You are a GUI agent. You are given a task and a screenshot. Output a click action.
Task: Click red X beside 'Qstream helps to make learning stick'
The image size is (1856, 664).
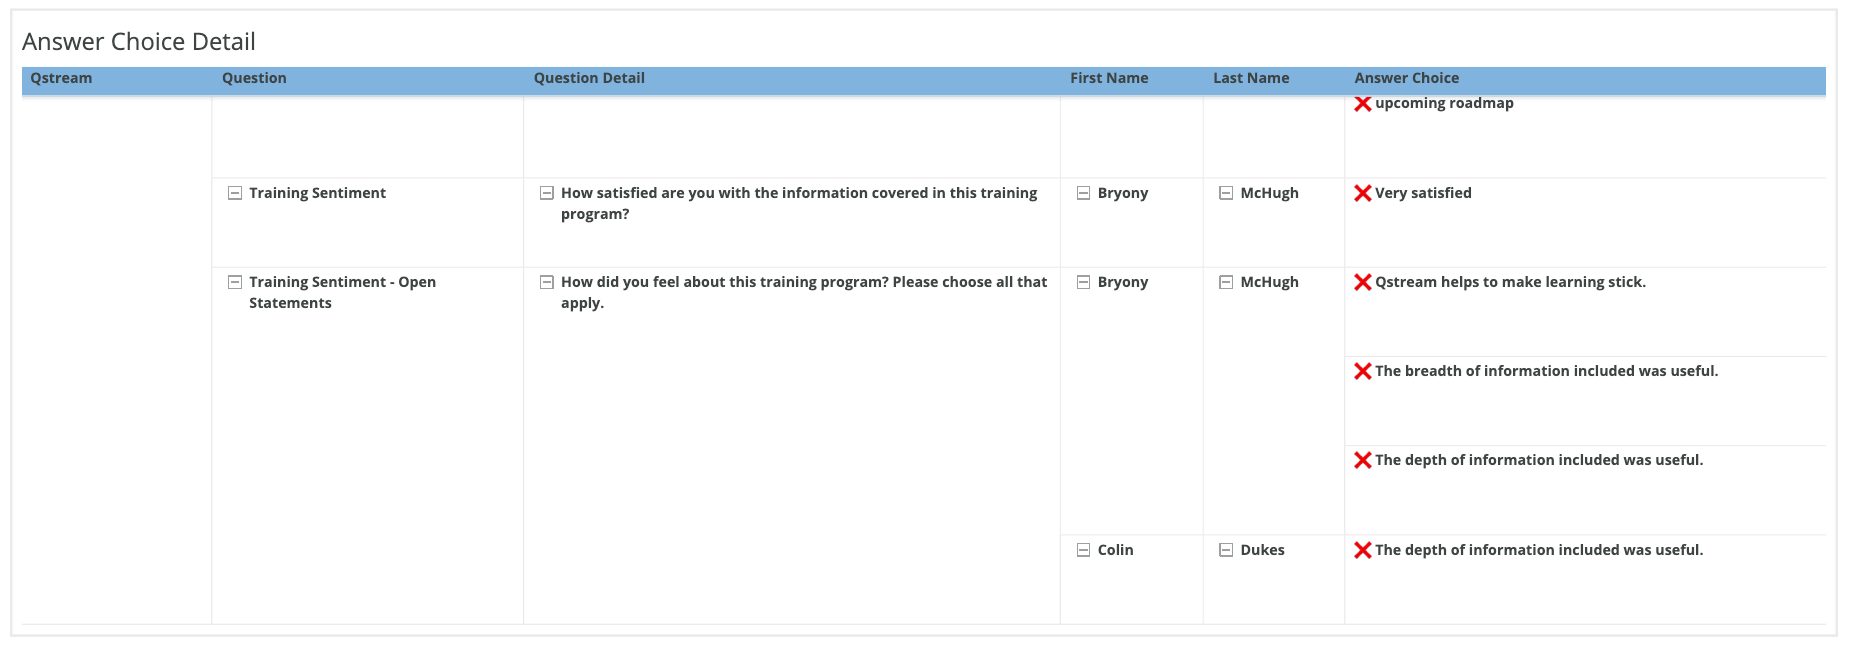tap(1362, 282)
